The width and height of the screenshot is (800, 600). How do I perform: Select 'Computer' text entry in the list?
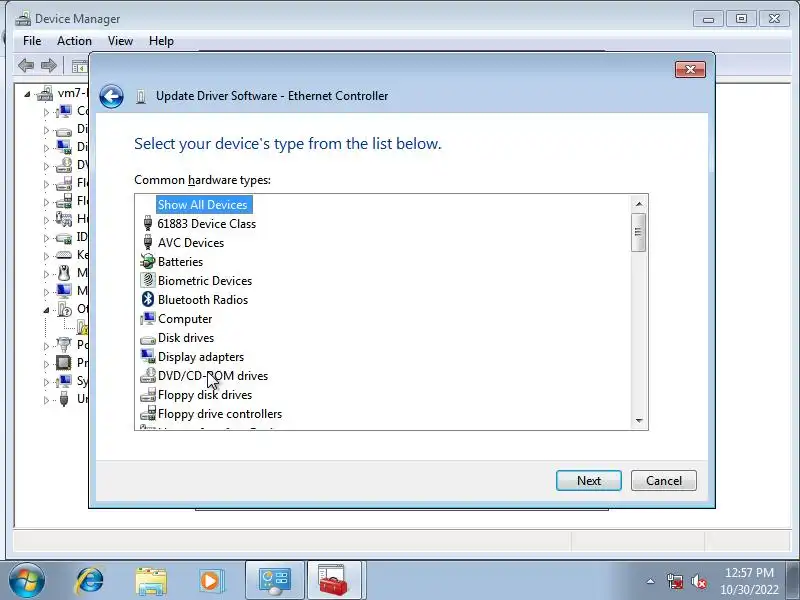(x=185, y=318)
